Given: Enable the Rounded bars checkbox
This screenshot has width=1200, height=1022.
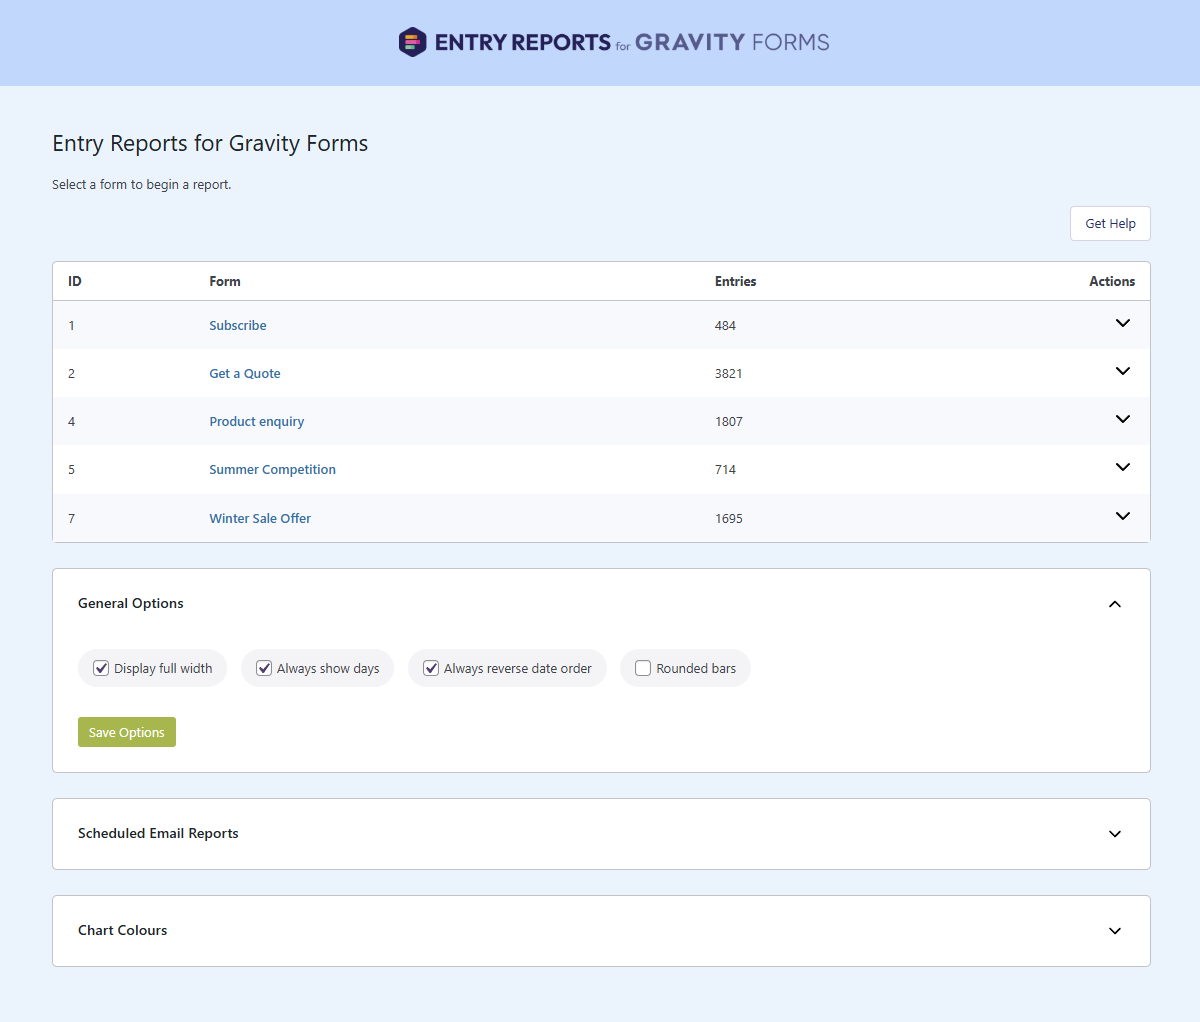Looking at the screenshot, I should click(643, 668).
